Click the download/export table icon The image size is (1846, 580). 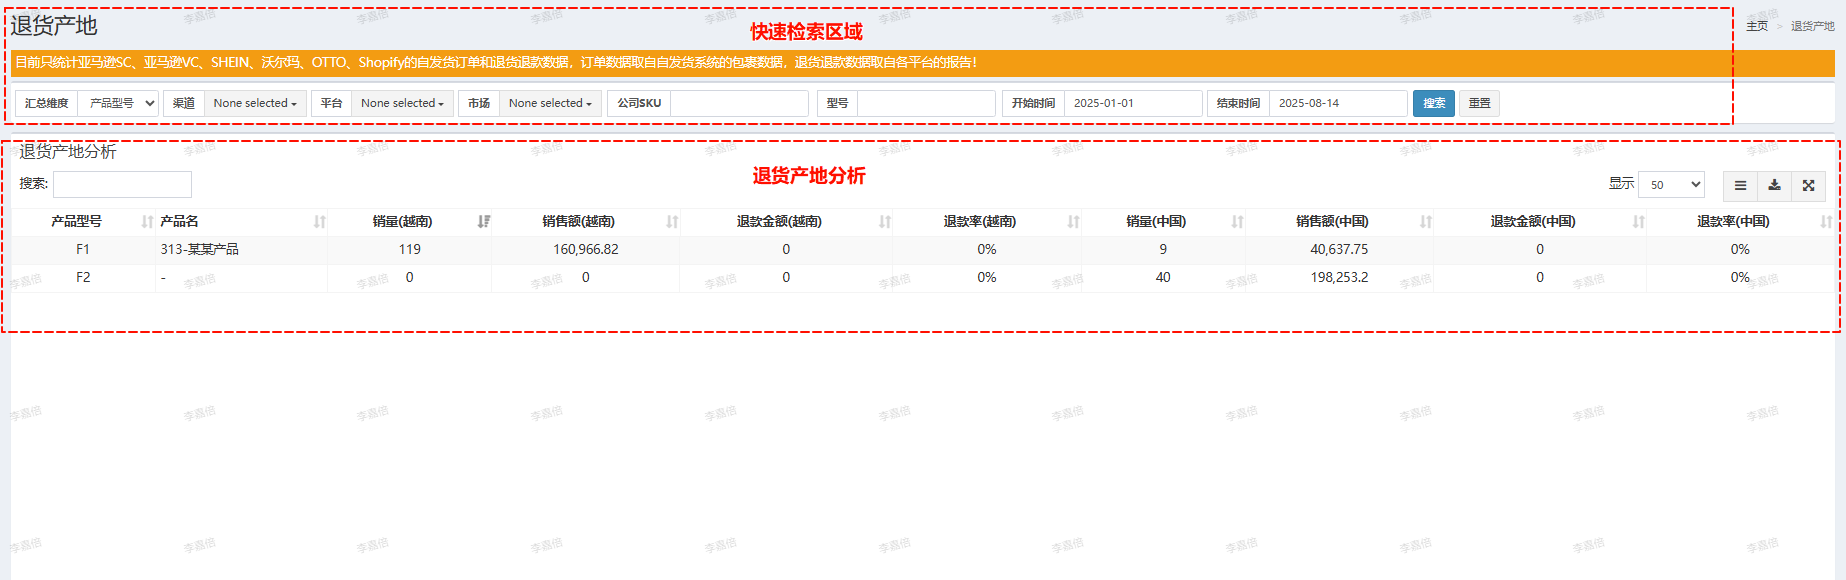coord(1774,185)
